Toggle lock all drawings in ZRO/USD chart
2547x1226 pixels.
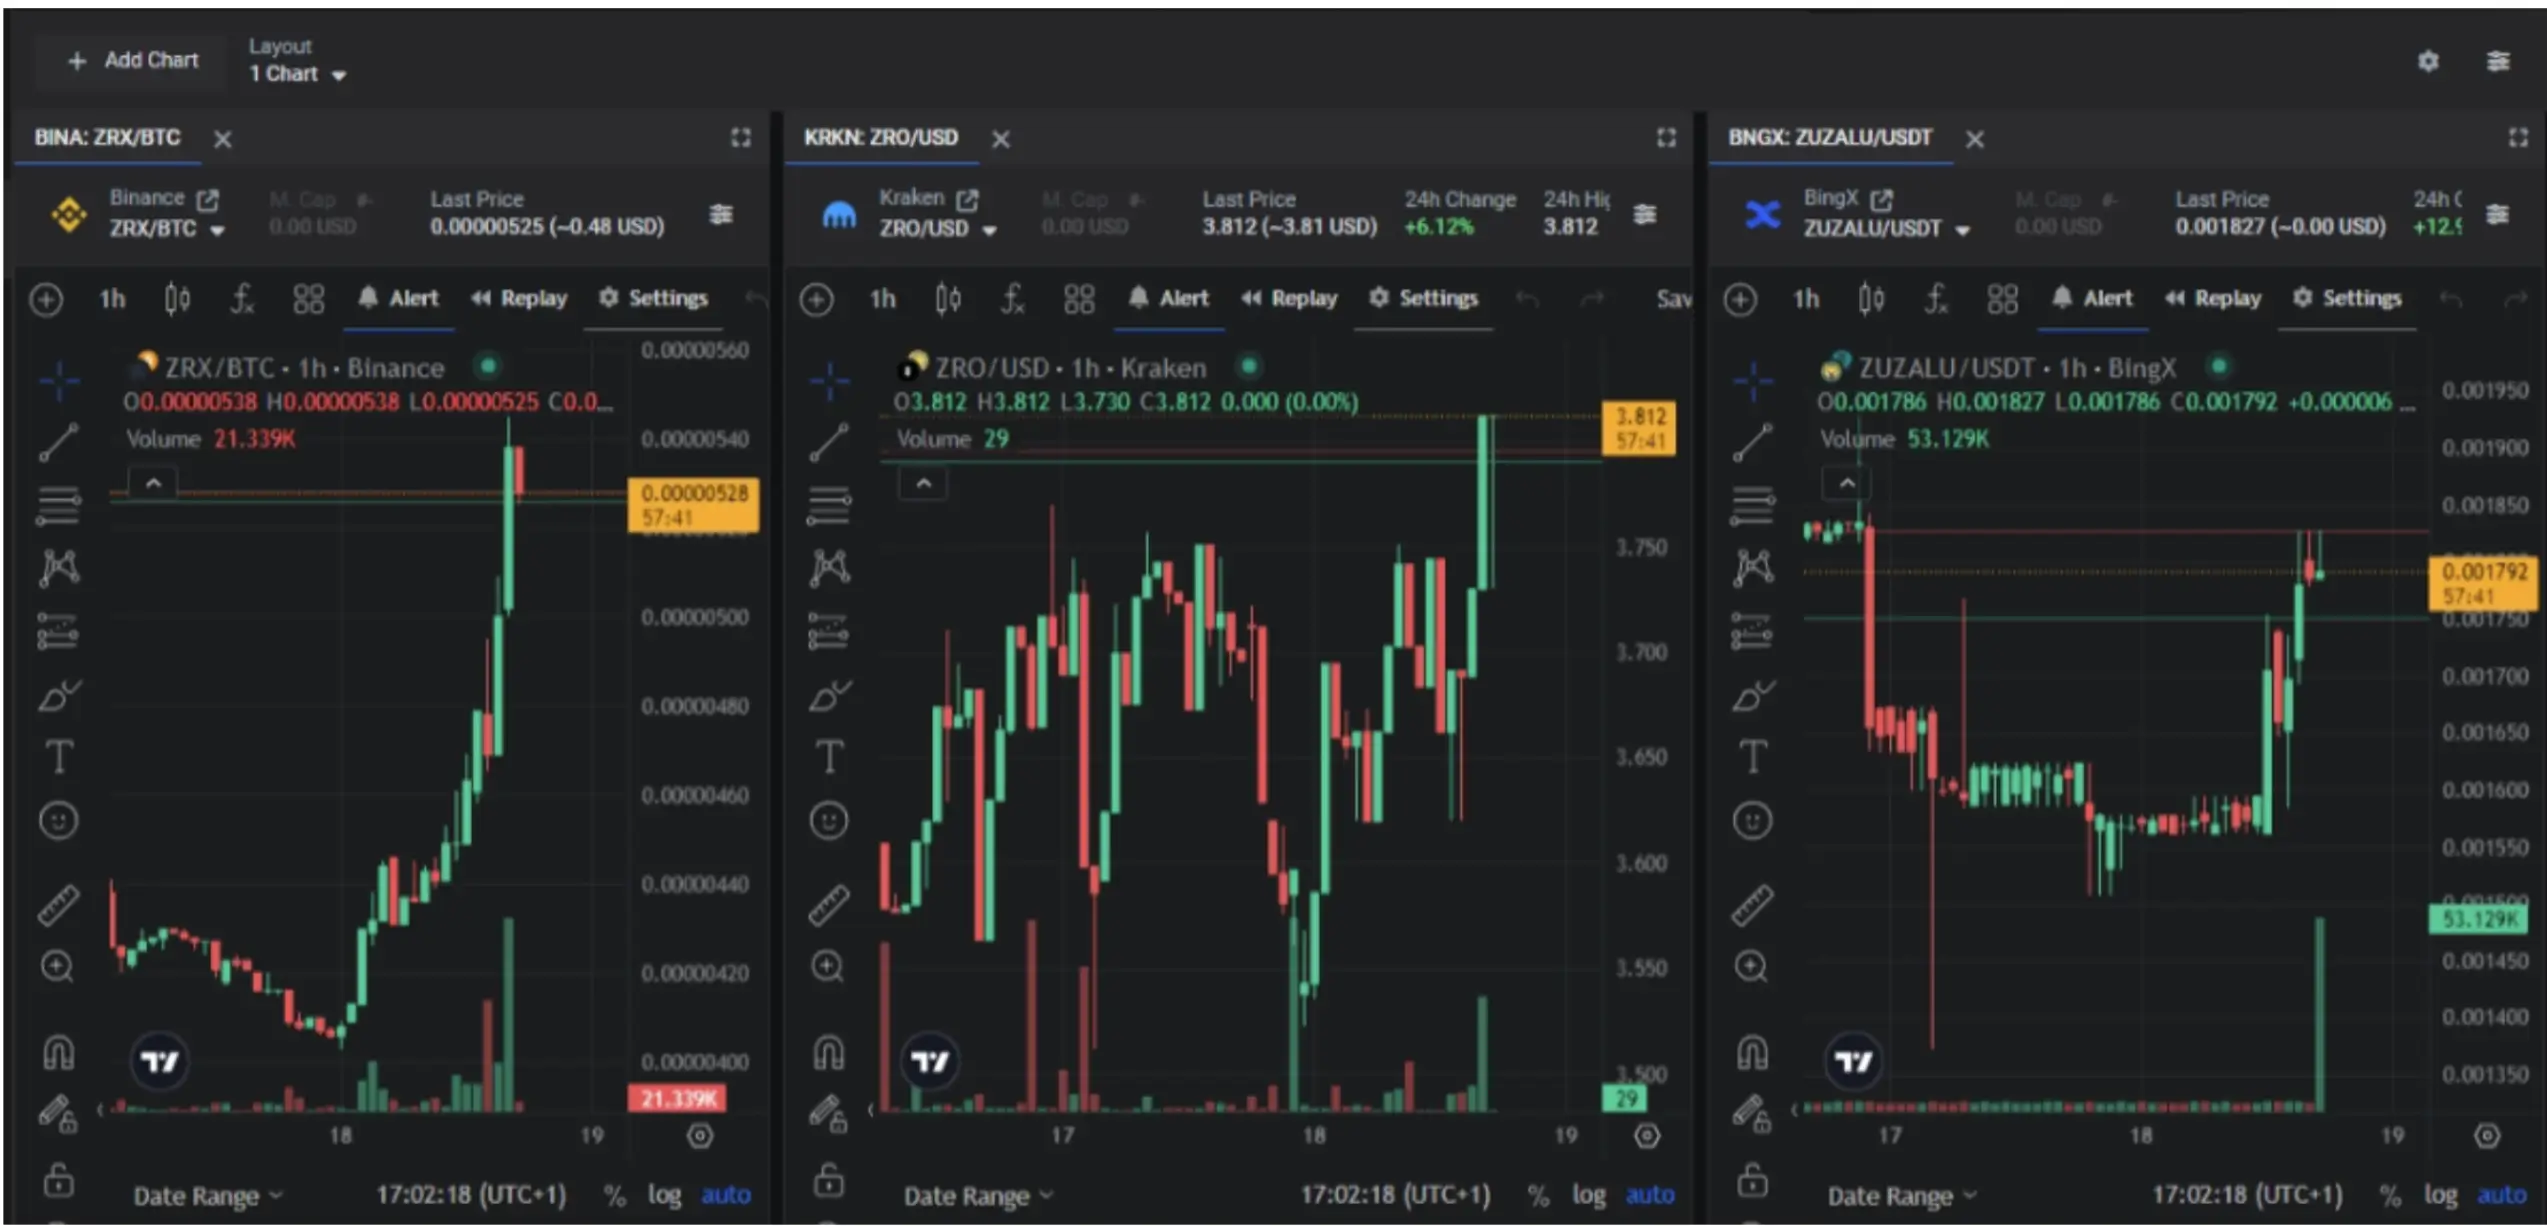point(829,1180)
